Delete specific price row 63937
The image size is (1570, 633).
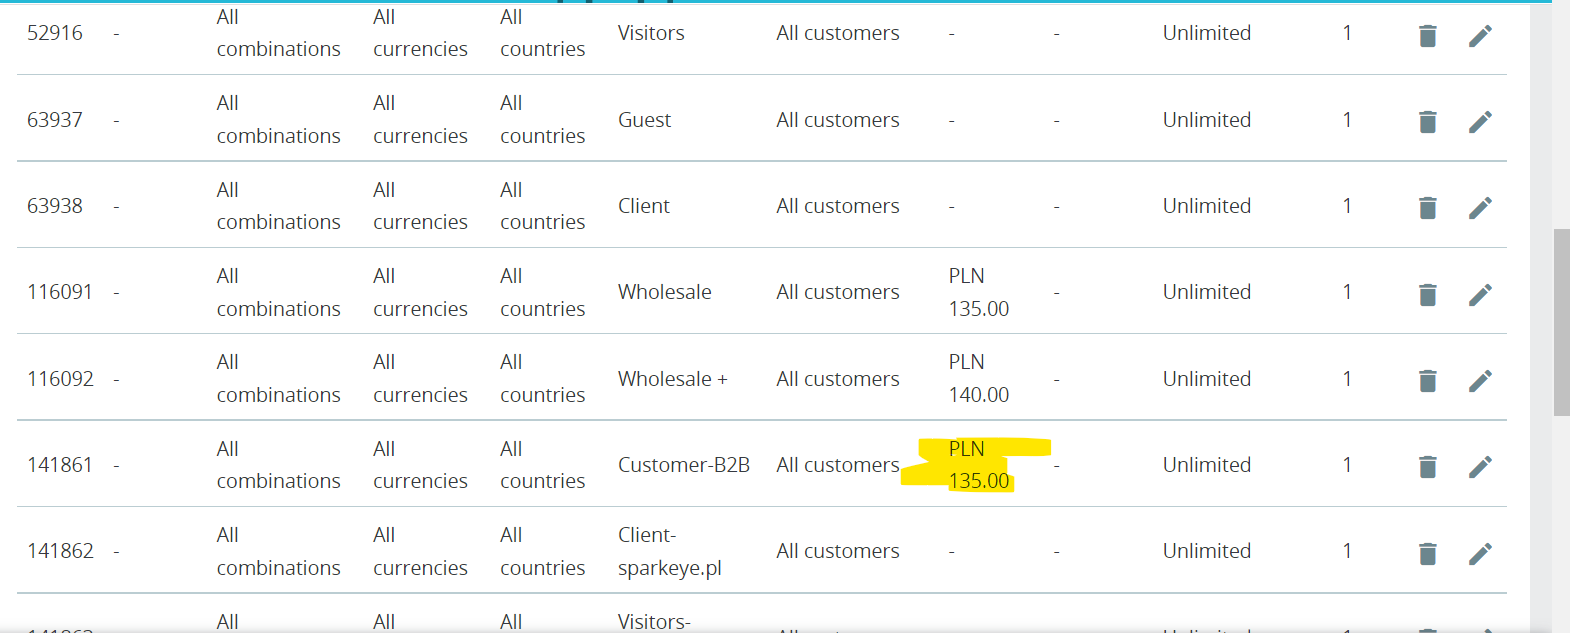click(1428, 122)
